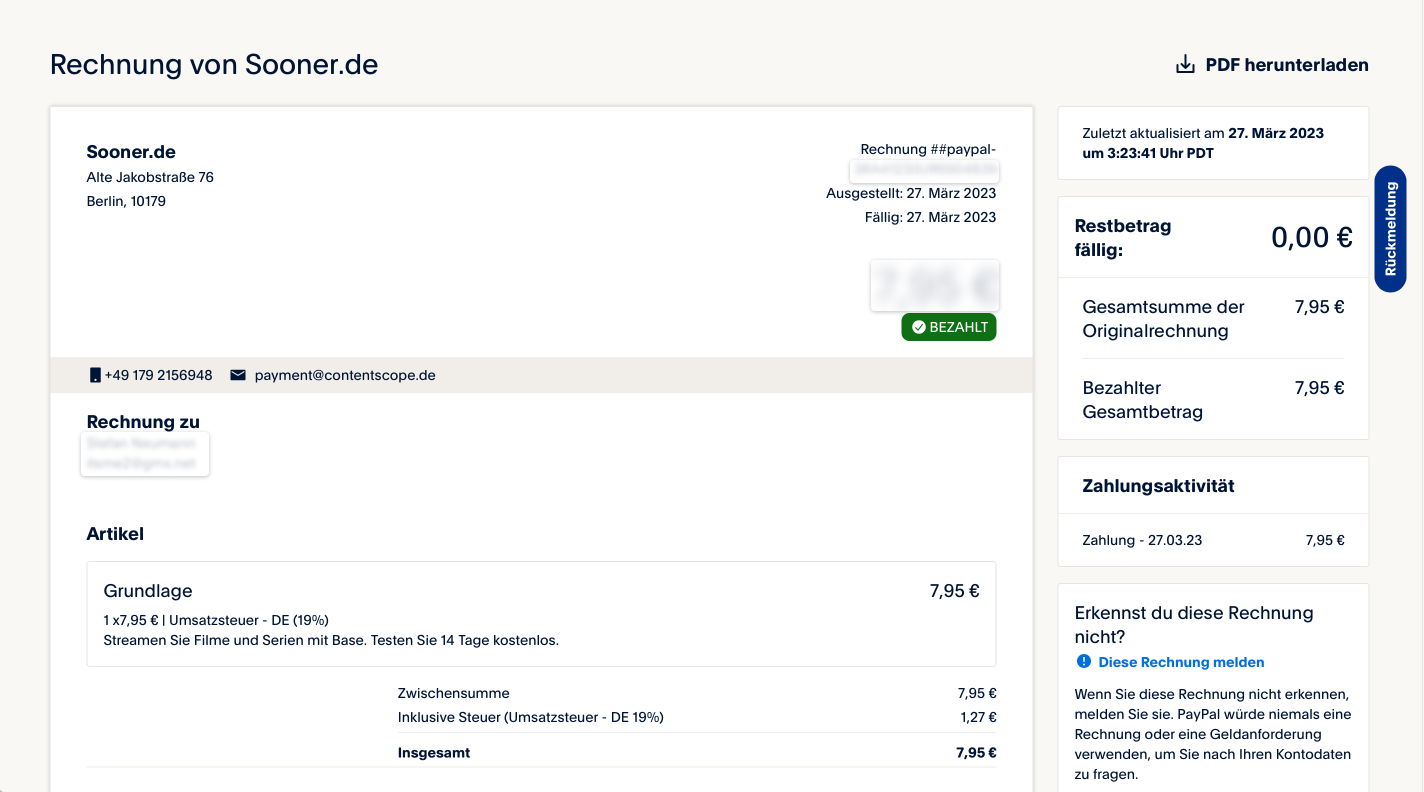
Task: Click the Bezahlter Gesamtbetrag amount 7,95 €
Action: 1320,388
